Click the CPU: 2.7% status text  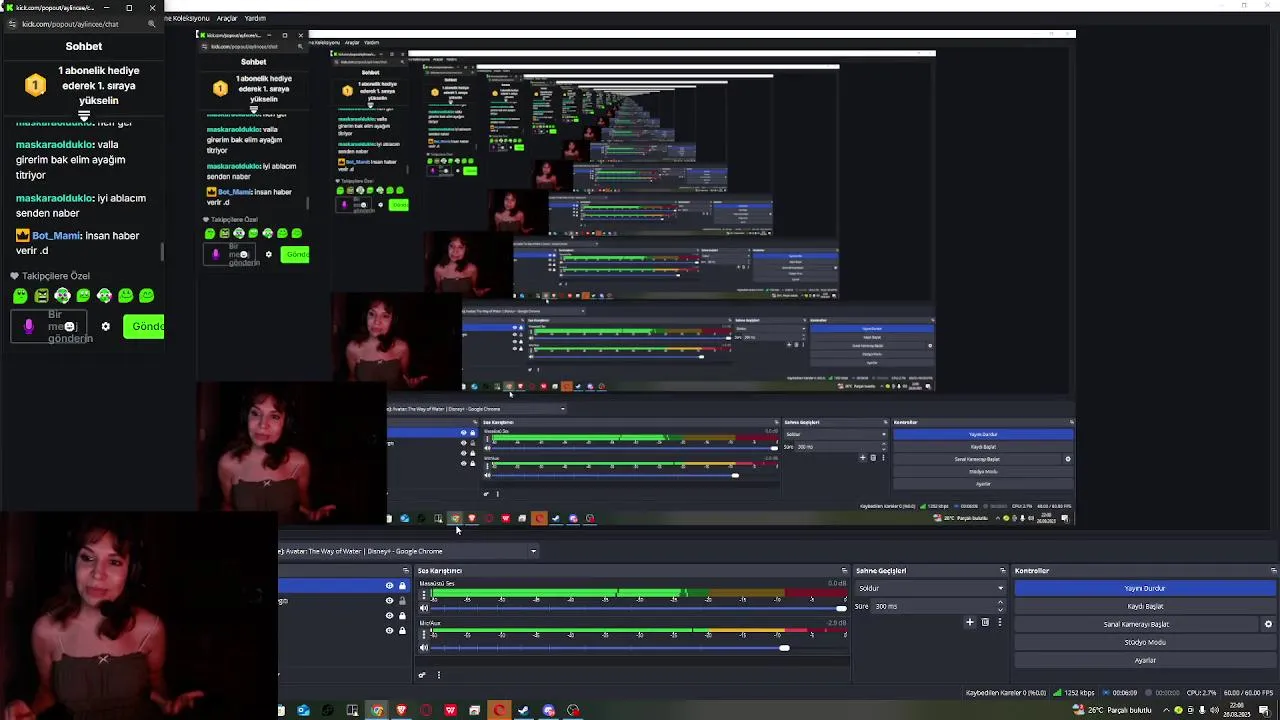1201,692
